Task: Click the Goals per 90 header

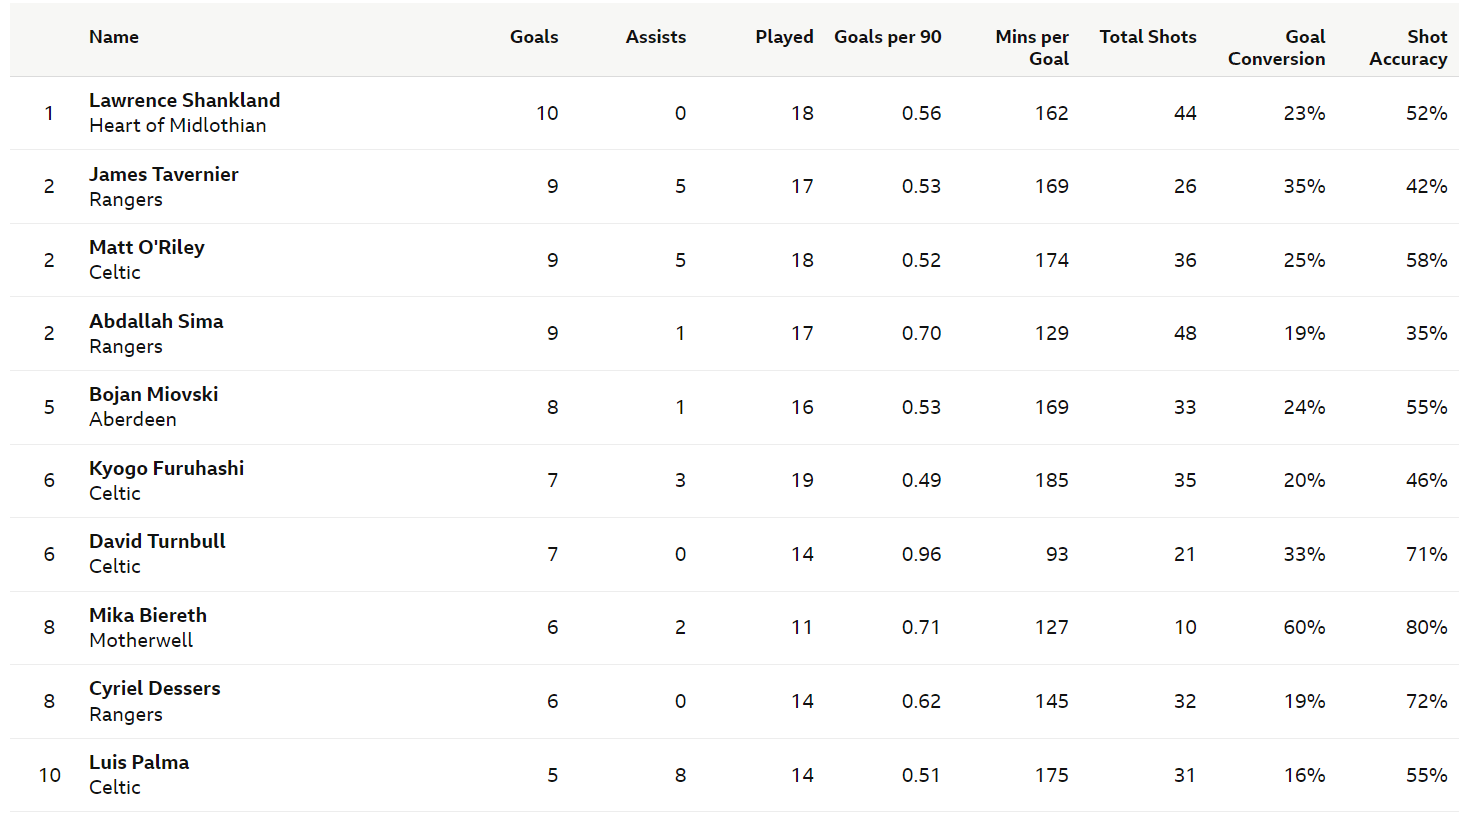Action: (x=888, y=37)
